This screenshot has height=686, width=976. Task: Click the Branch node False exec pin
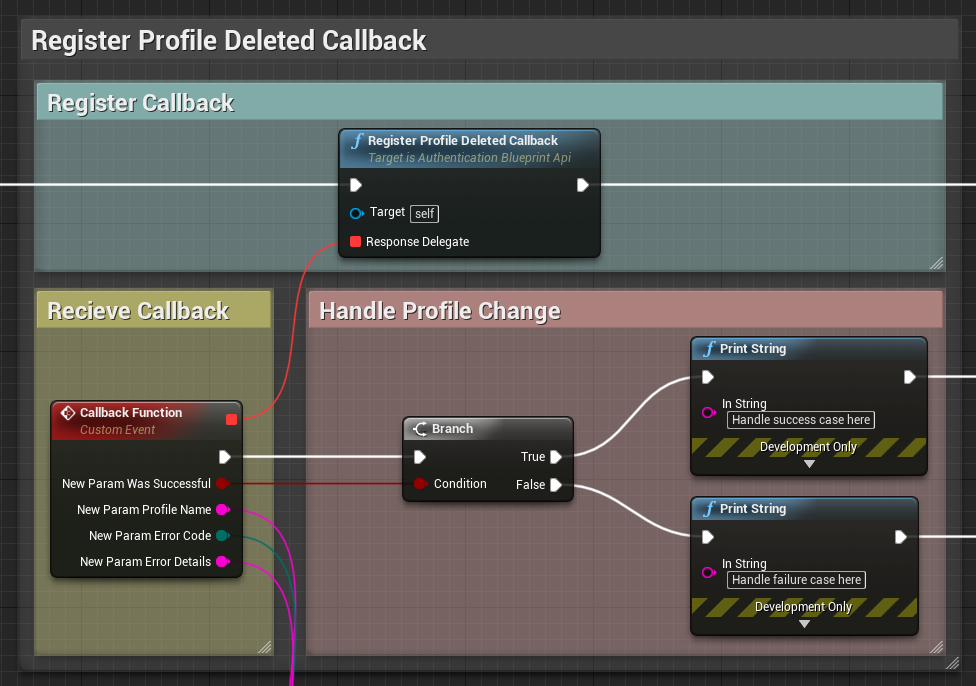555,485
